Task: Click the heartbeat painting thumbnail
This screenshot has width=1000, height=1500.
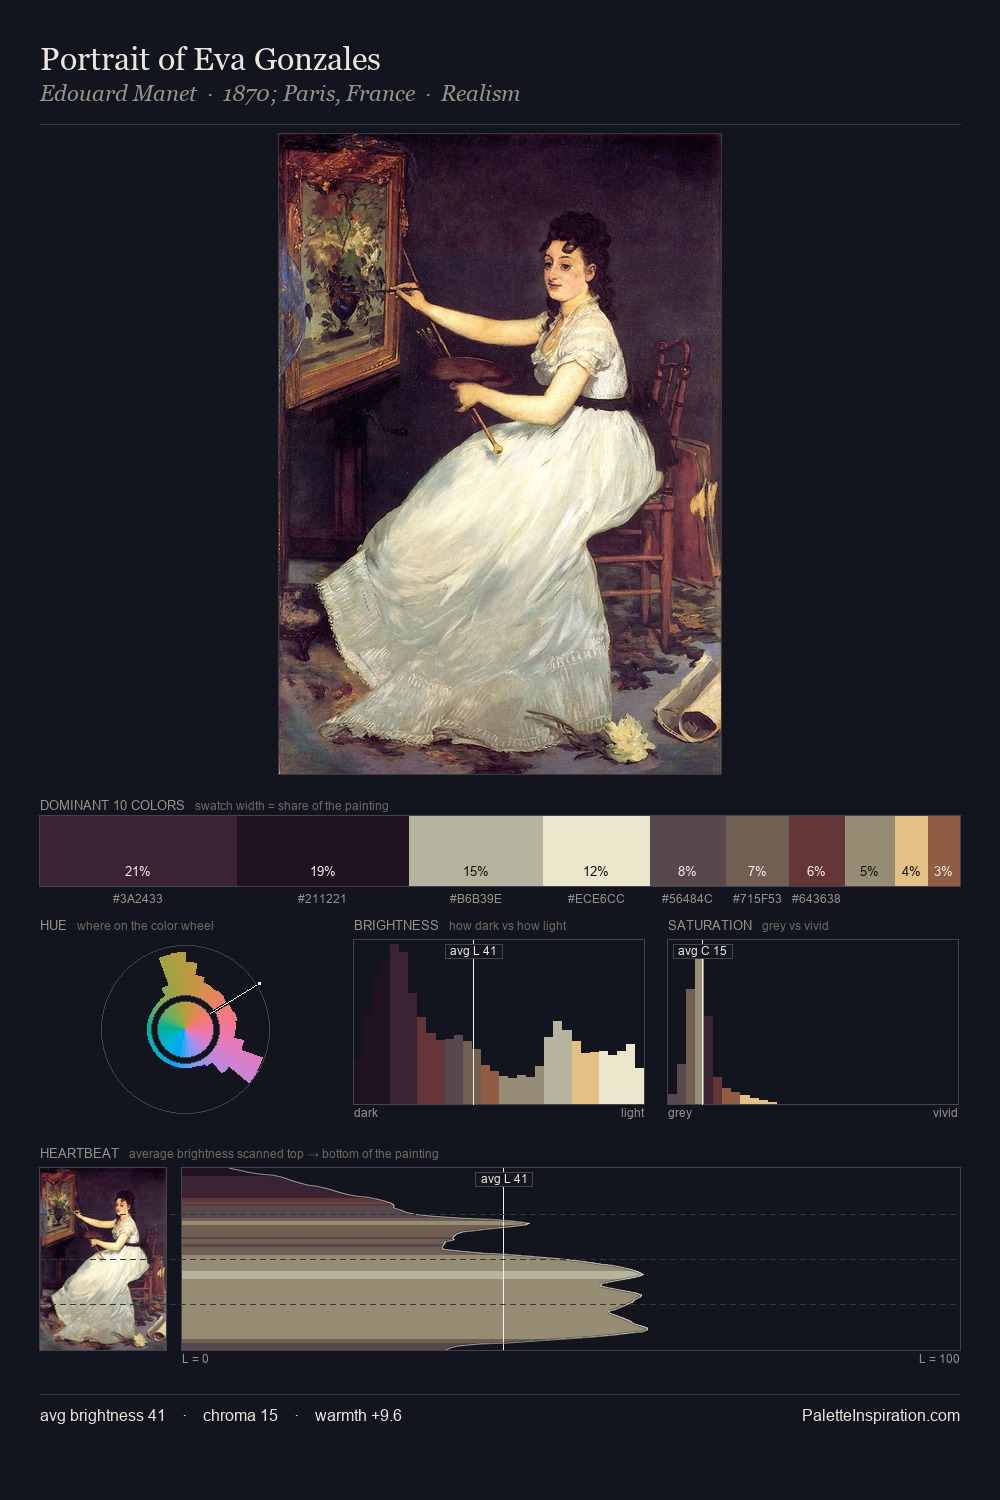Action: coord(103,1259)
